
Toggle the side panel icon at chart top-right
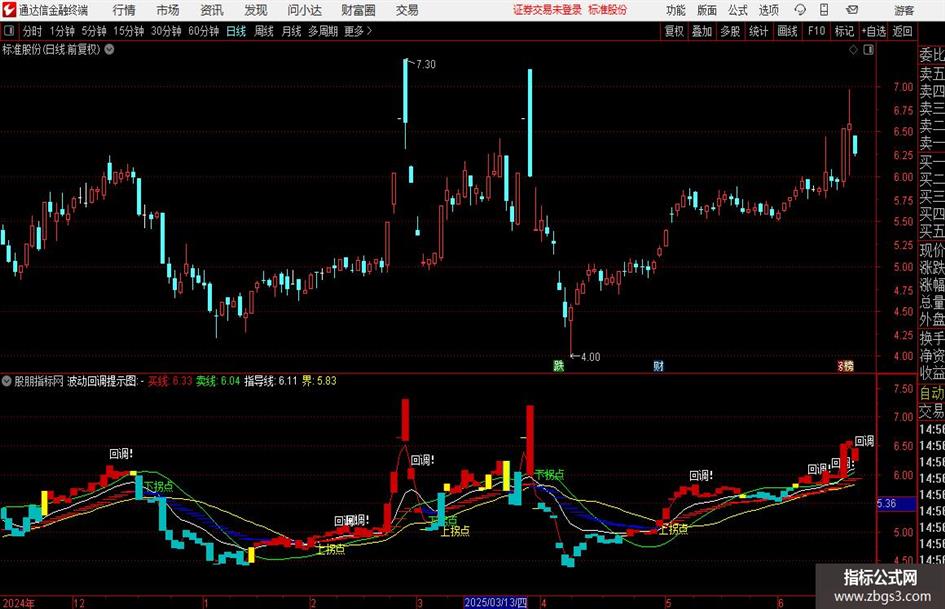coord(868,50)
